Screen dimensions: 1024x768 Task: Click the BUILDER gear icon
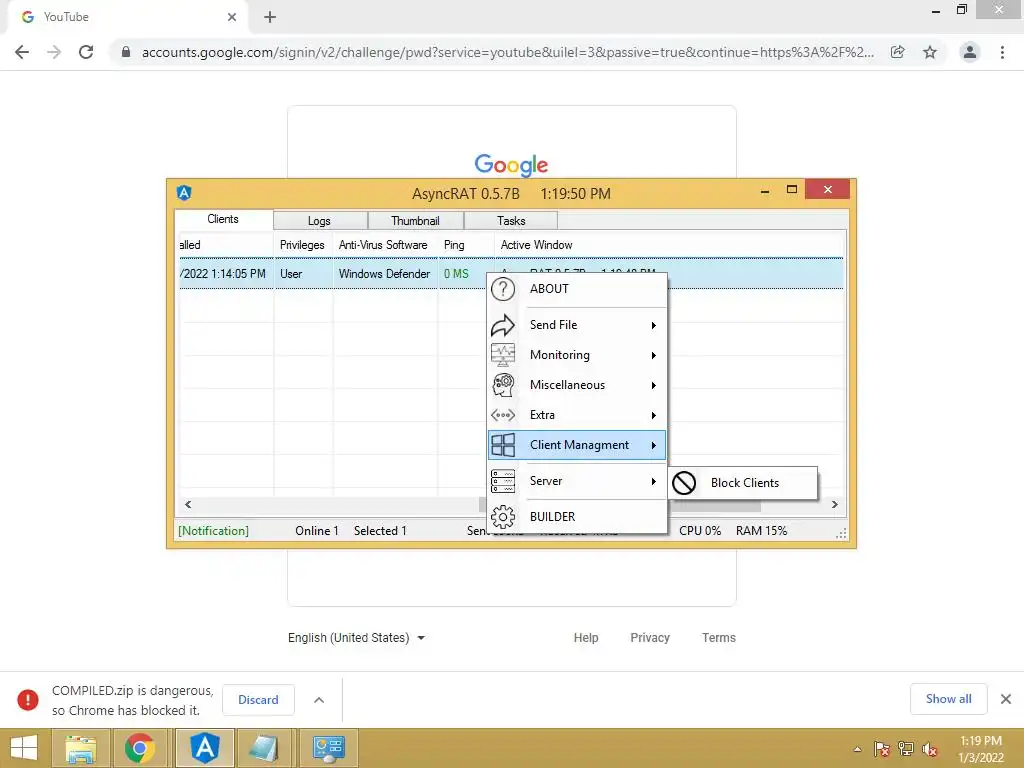click(503, 517)
